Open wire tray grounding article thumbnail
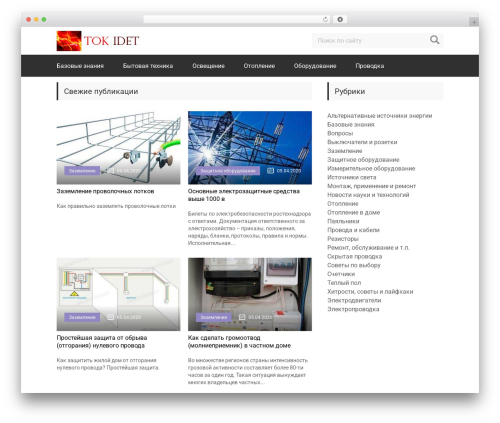Screen dimensions: 500x423 [118, 148]
